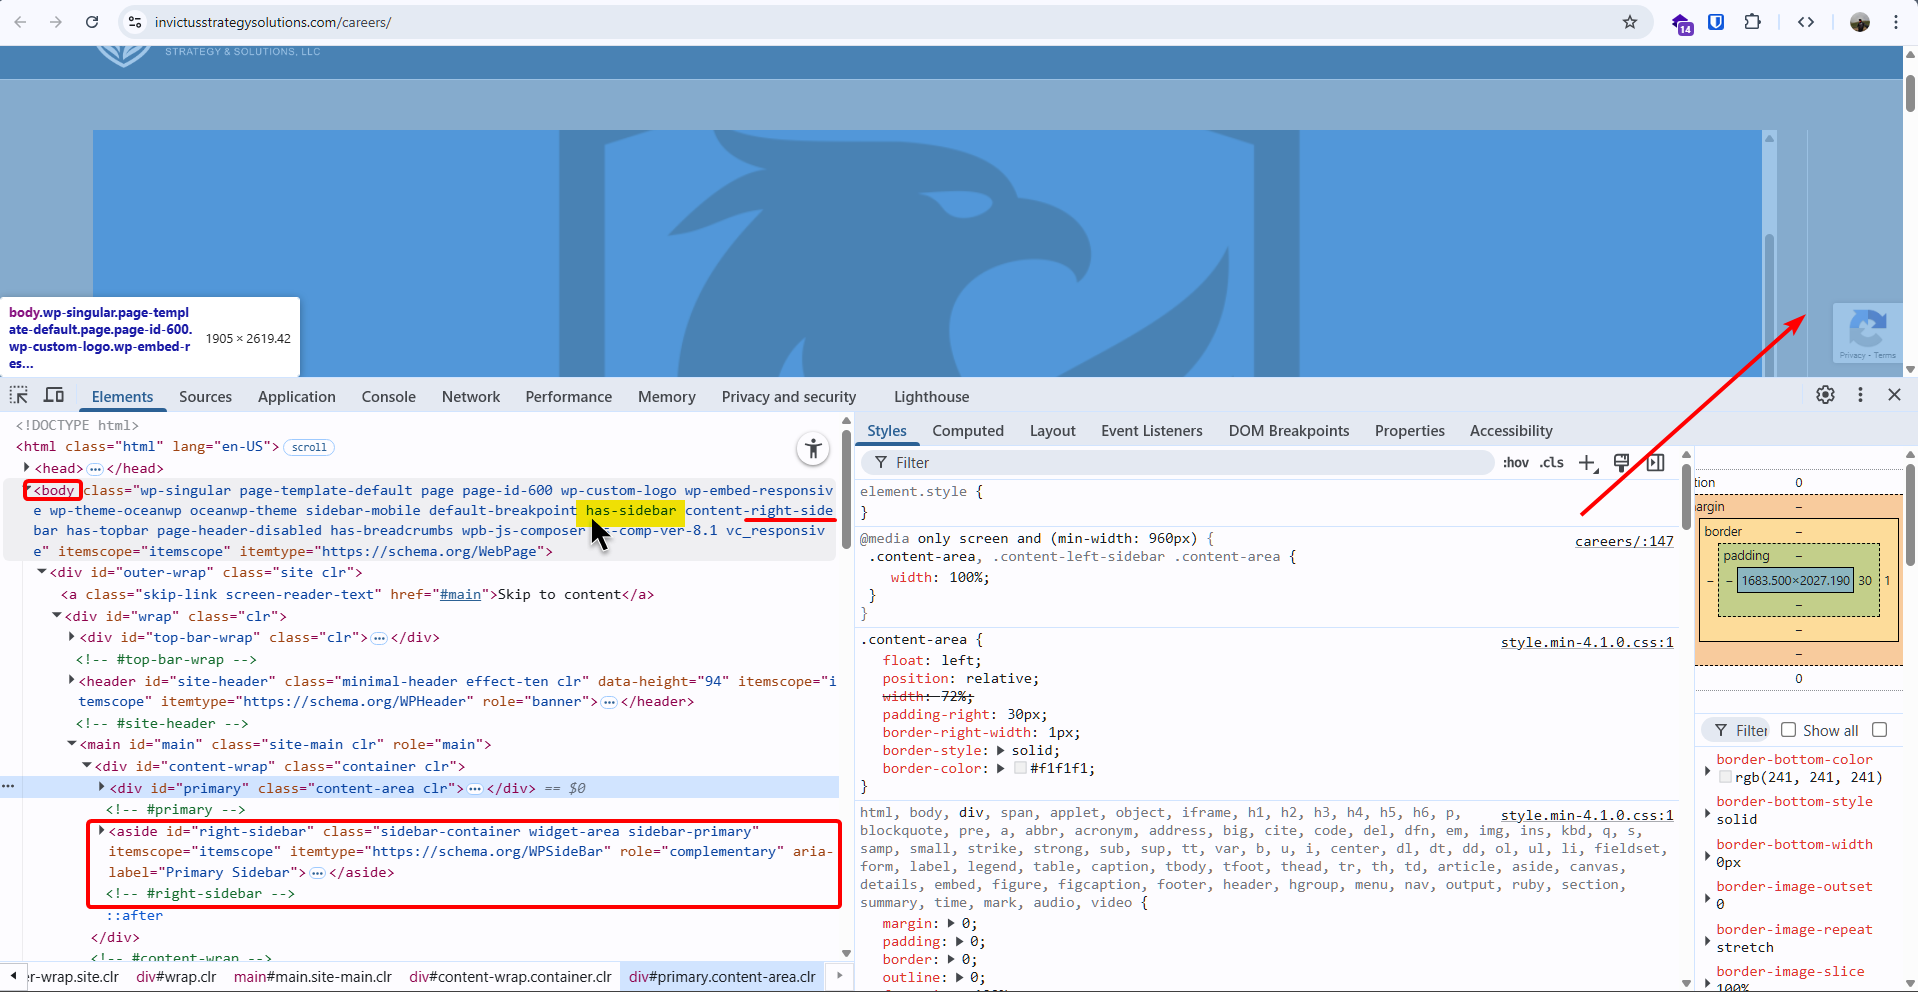Follow the #main href link in DOM
The height and width of the screenshot is (992, 1918).
point(460,594)
